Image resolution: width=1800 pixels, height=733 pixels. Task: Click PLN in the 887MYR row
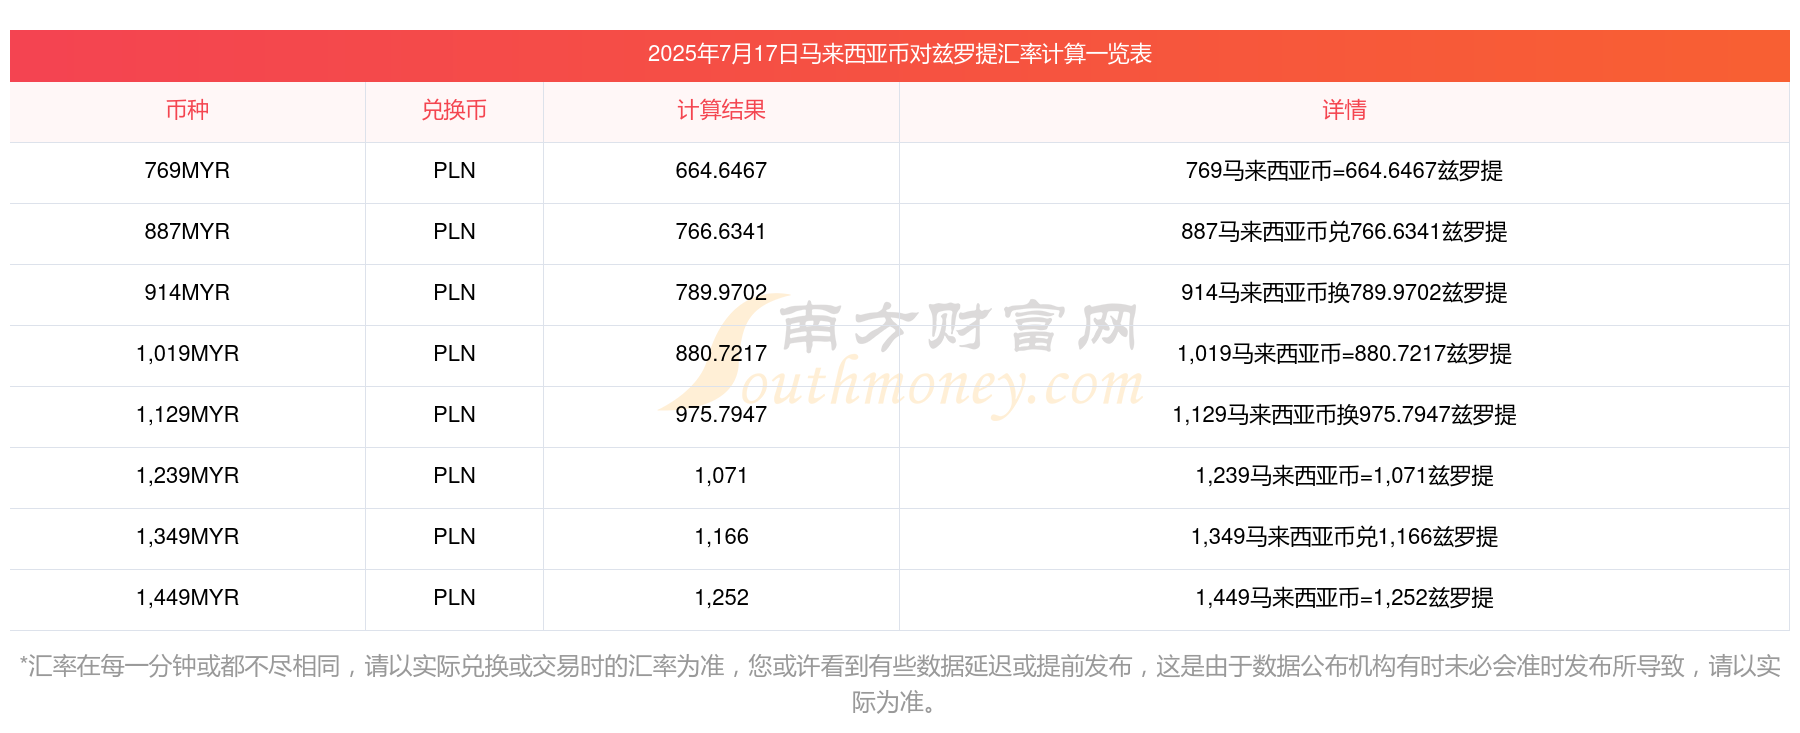(454, 232)
